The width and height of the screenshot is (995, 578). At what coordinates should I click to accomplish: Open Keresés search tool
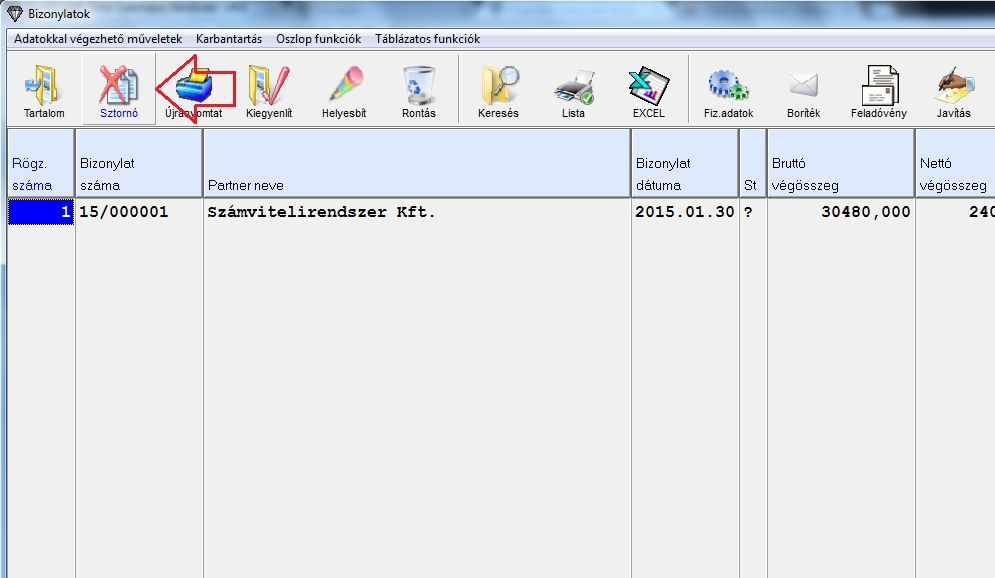point(498,89)
